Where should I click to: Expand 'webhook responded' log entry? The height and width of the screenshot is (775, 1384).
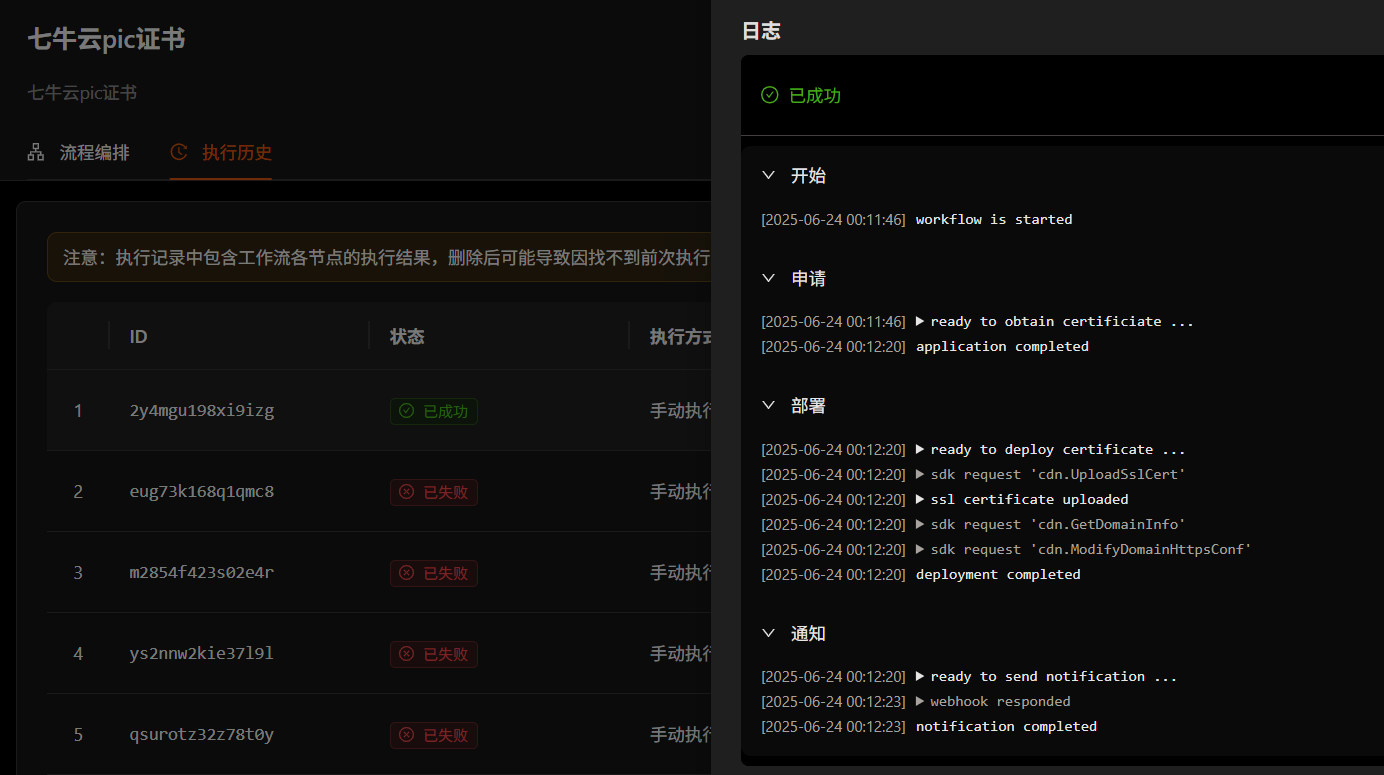pyautogui.click(x=920, y=702)
